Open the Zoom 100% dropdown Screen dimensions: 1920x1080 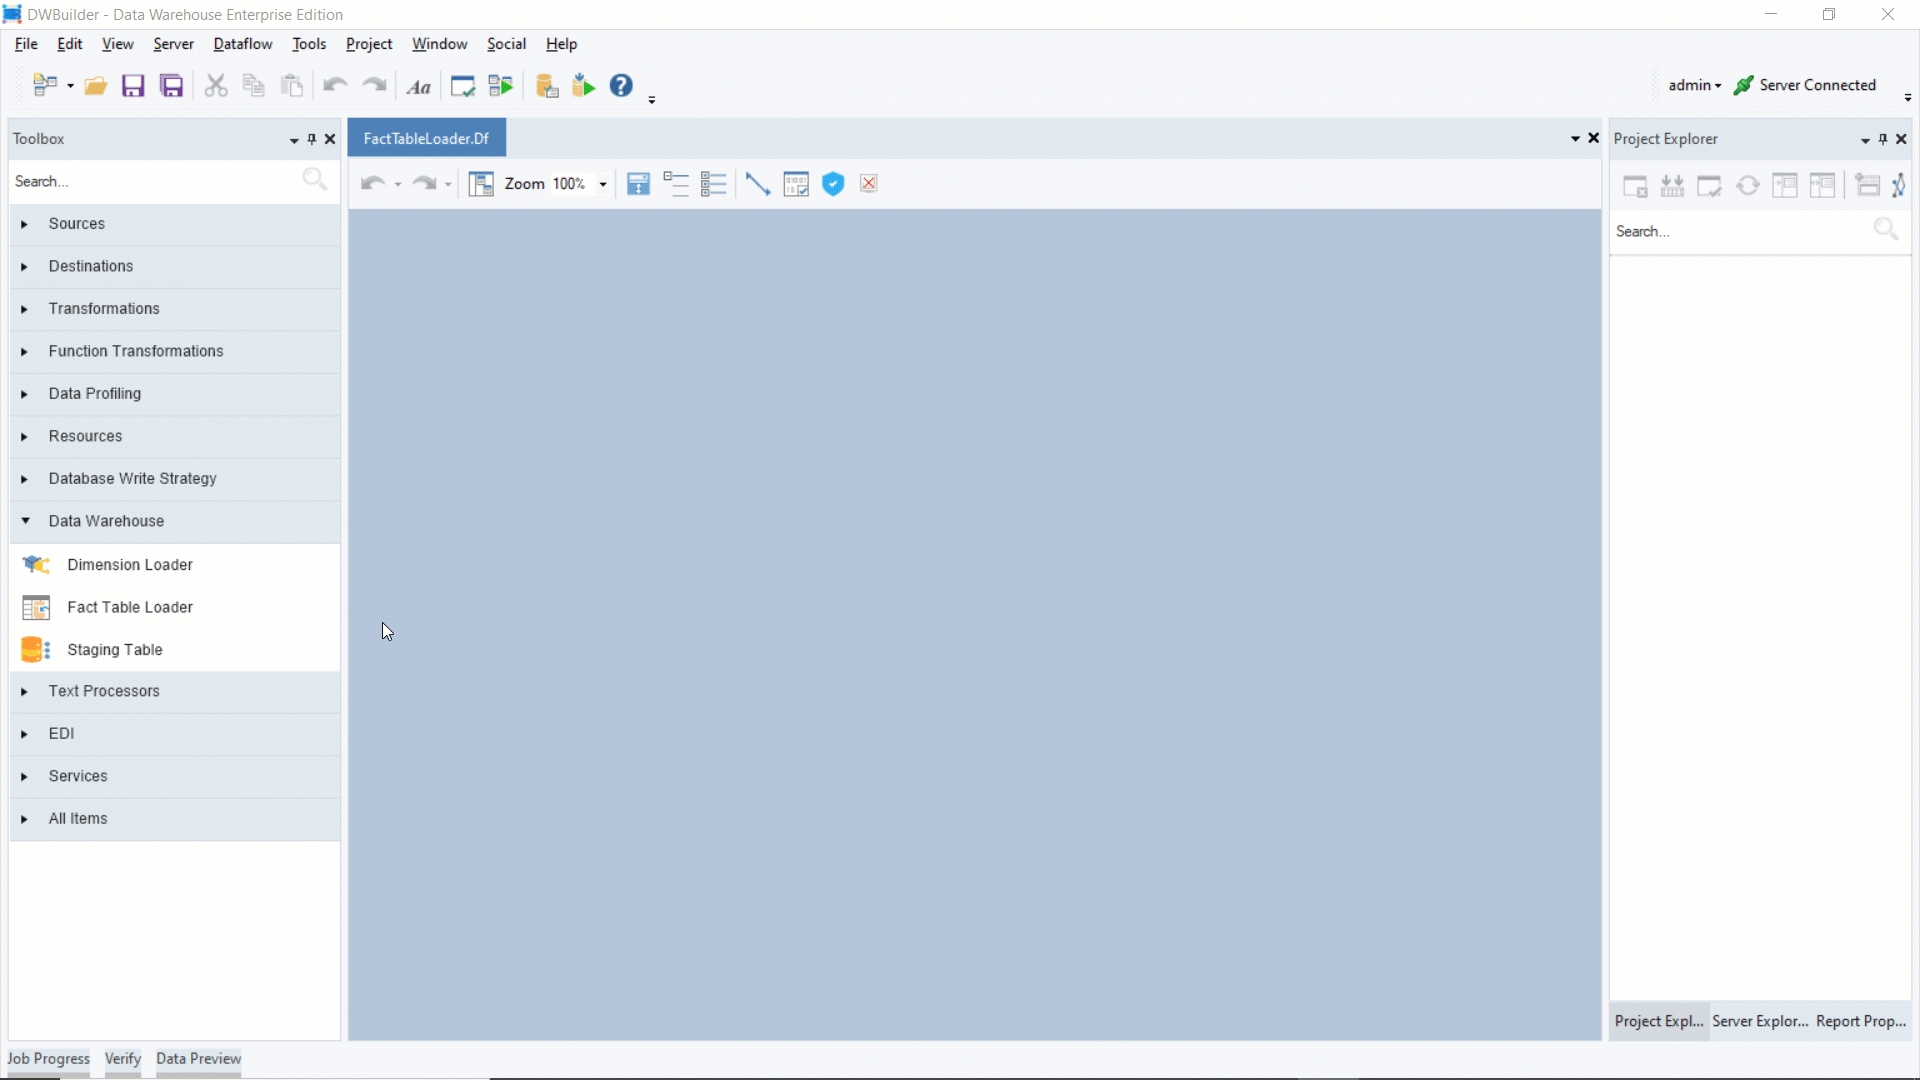[x=603, y=184]
